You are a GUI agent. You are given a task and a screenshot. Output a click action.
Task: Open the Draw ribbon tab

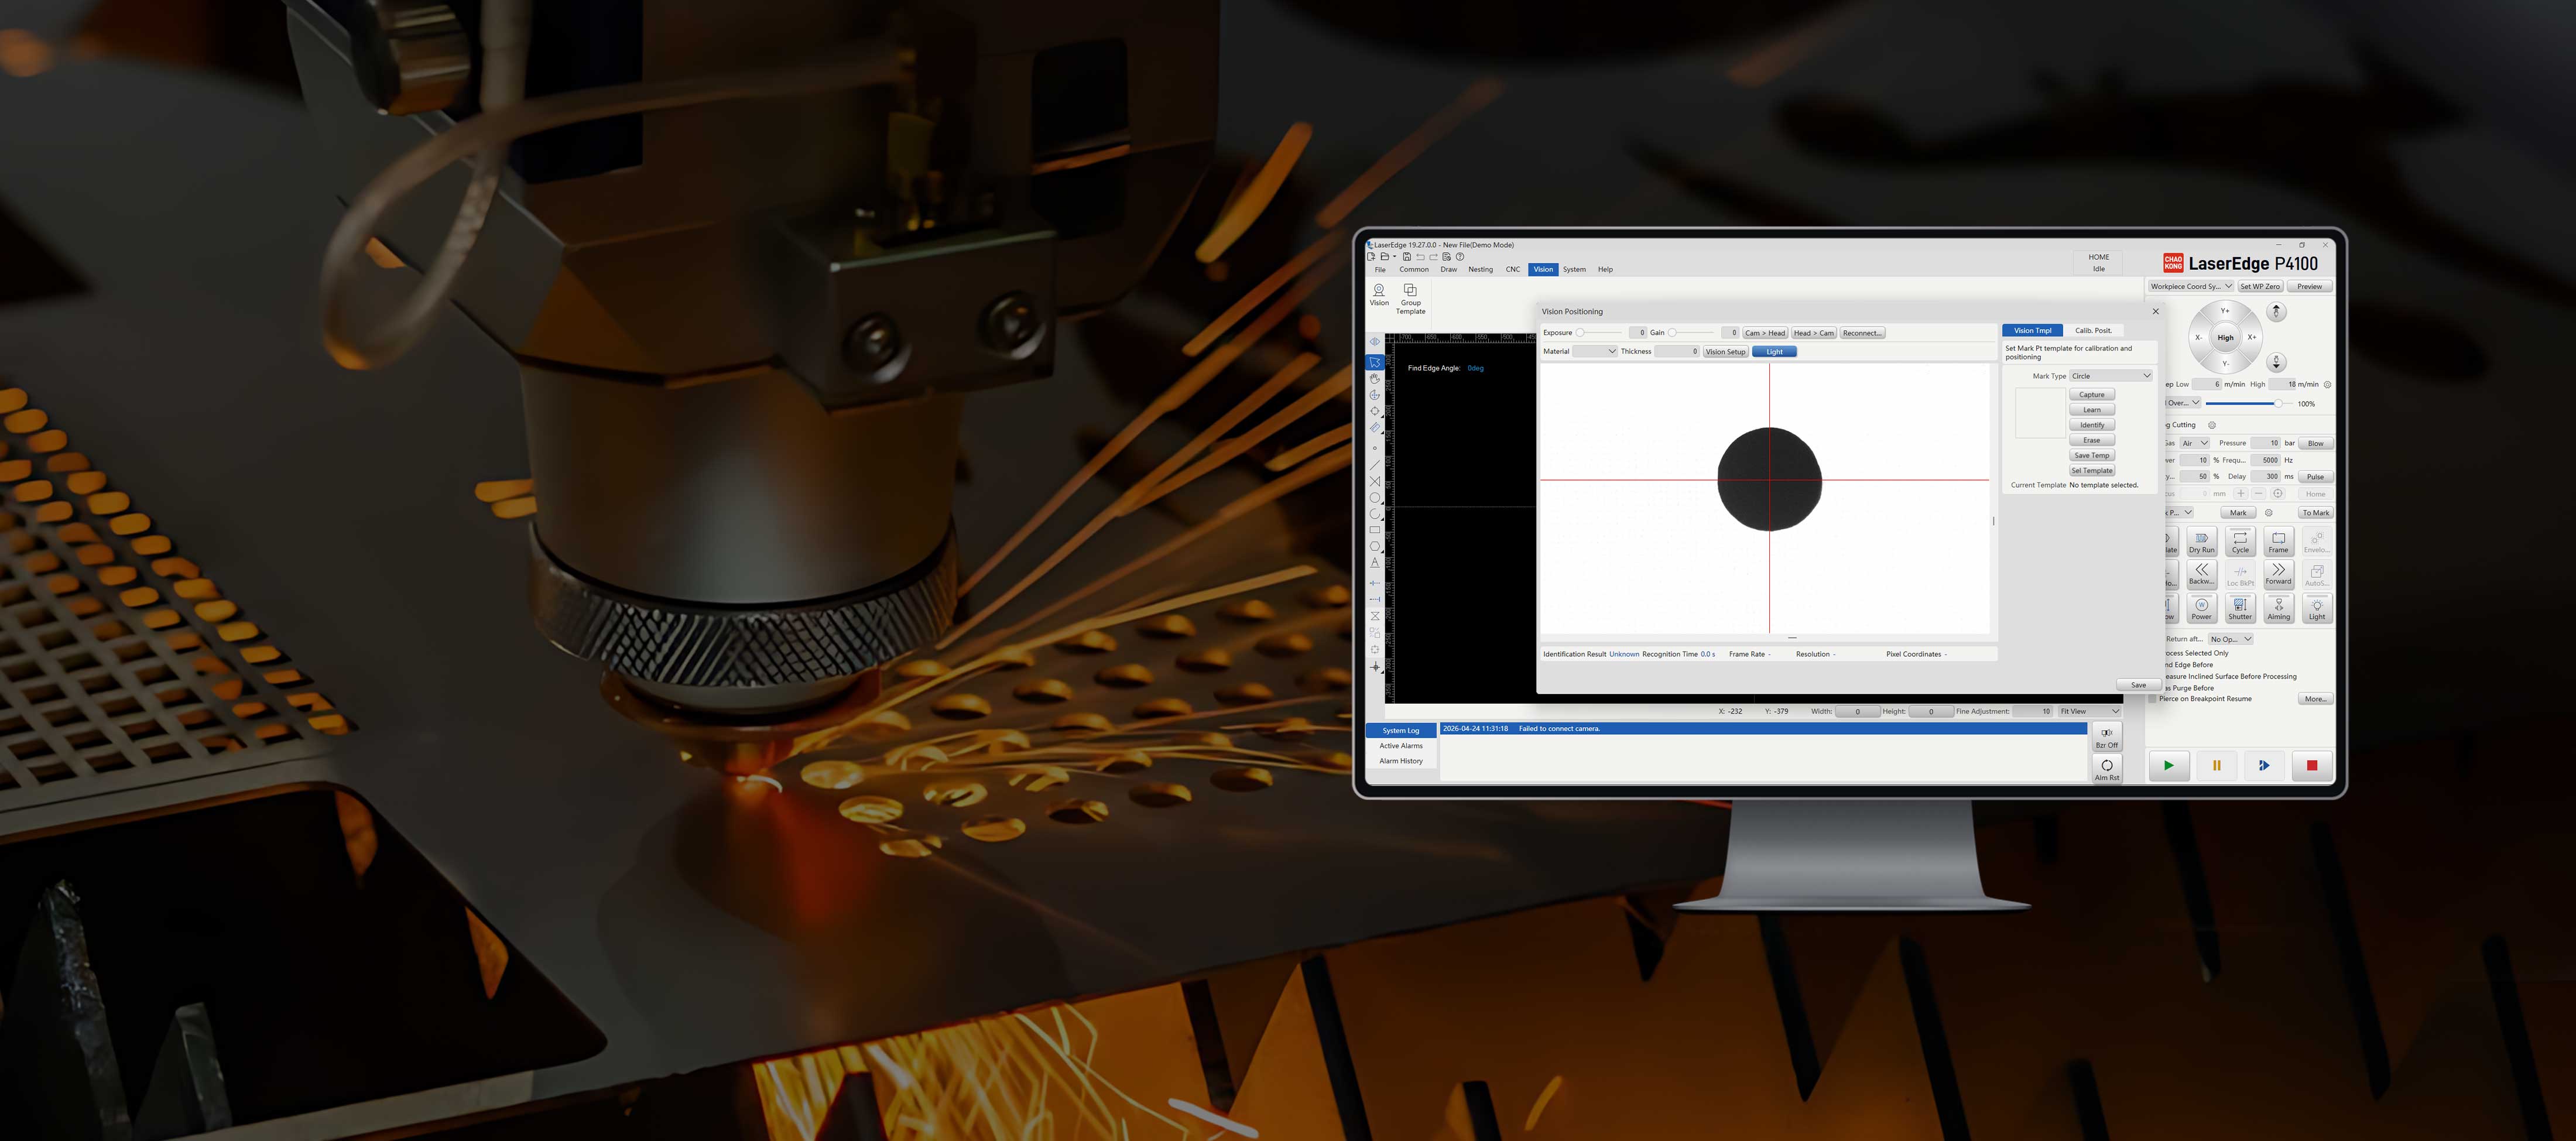pos(1448,270)
